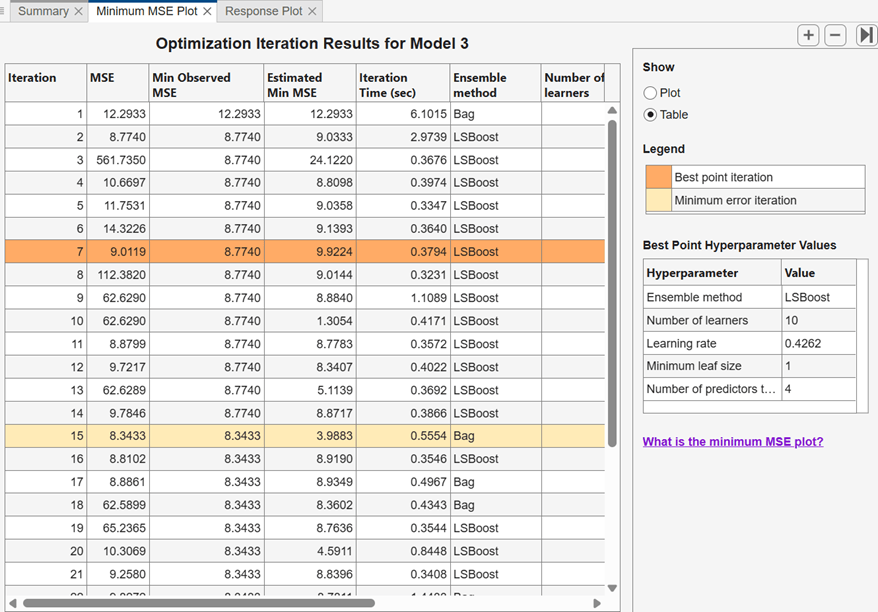The image size is (878, 612).
Task: Click the Iteration Time (sec) column header
Action: tap(403, 83)
